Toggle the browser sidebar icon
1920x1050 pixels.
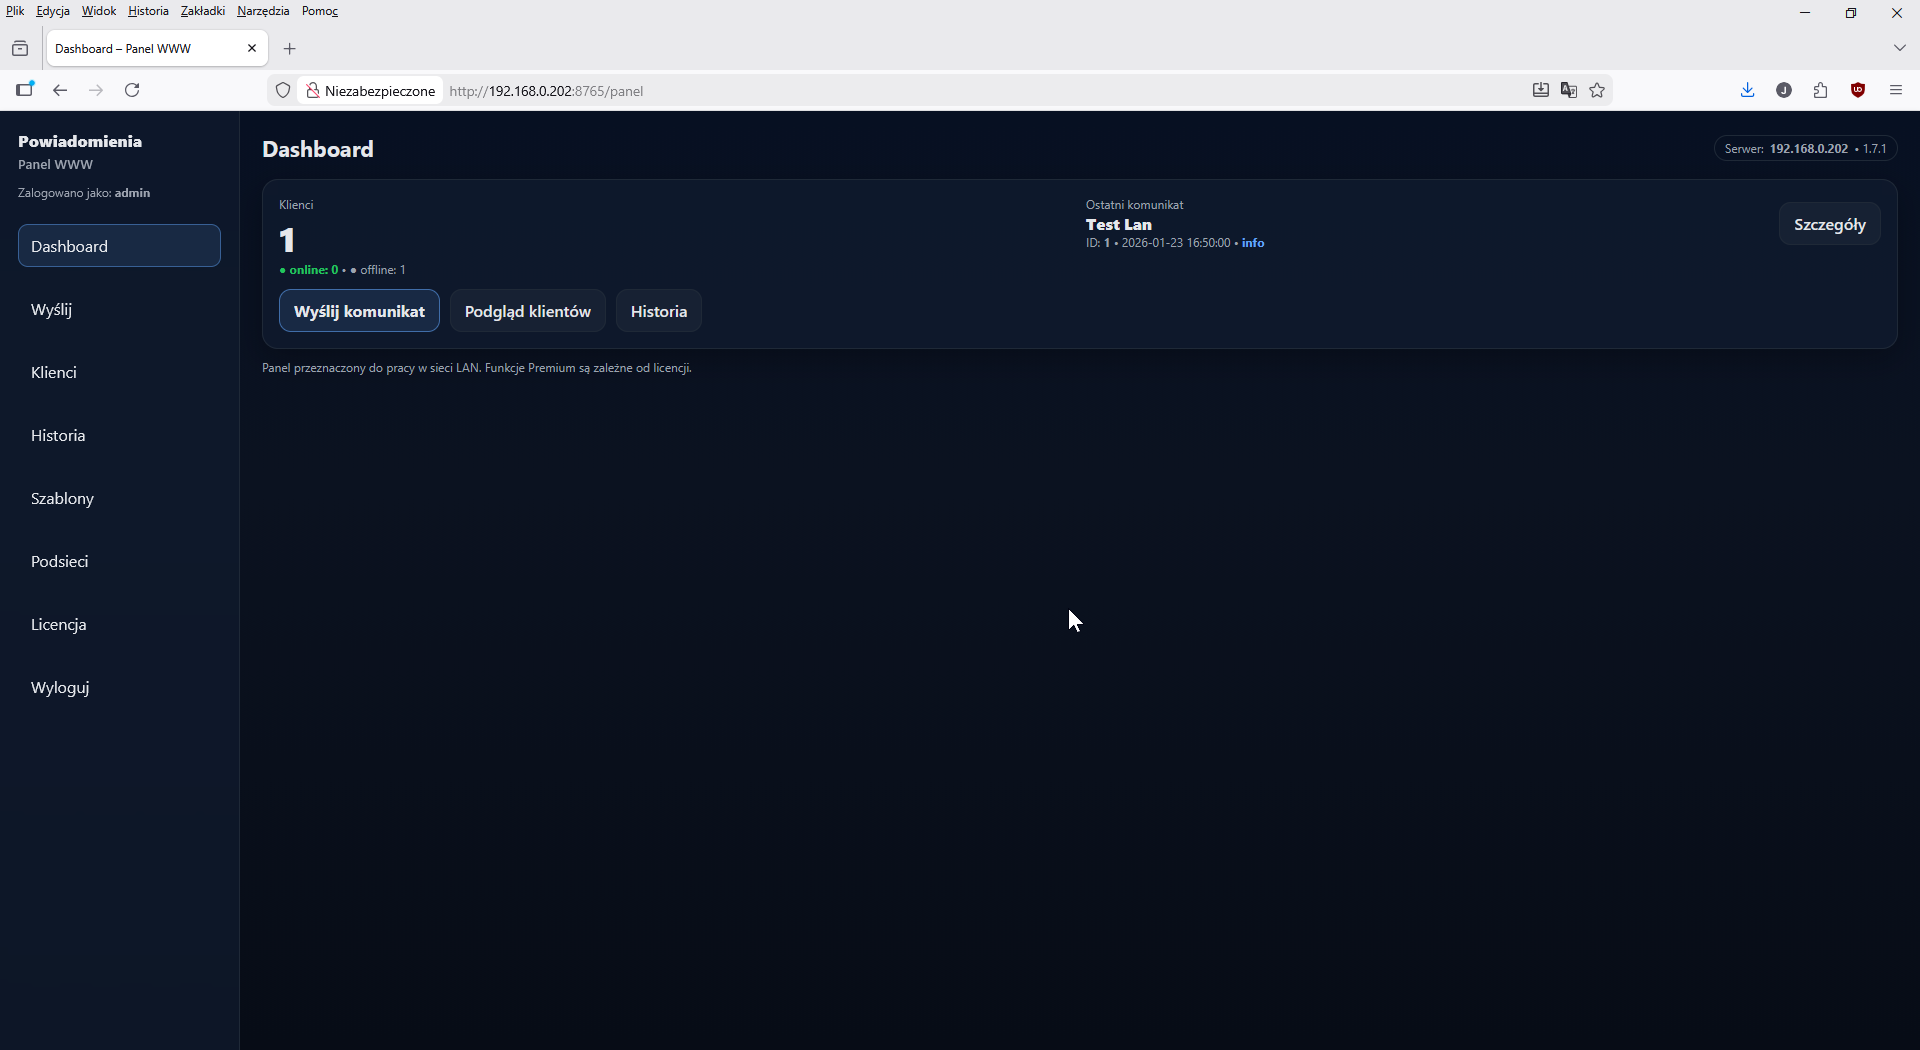point(25,89)
